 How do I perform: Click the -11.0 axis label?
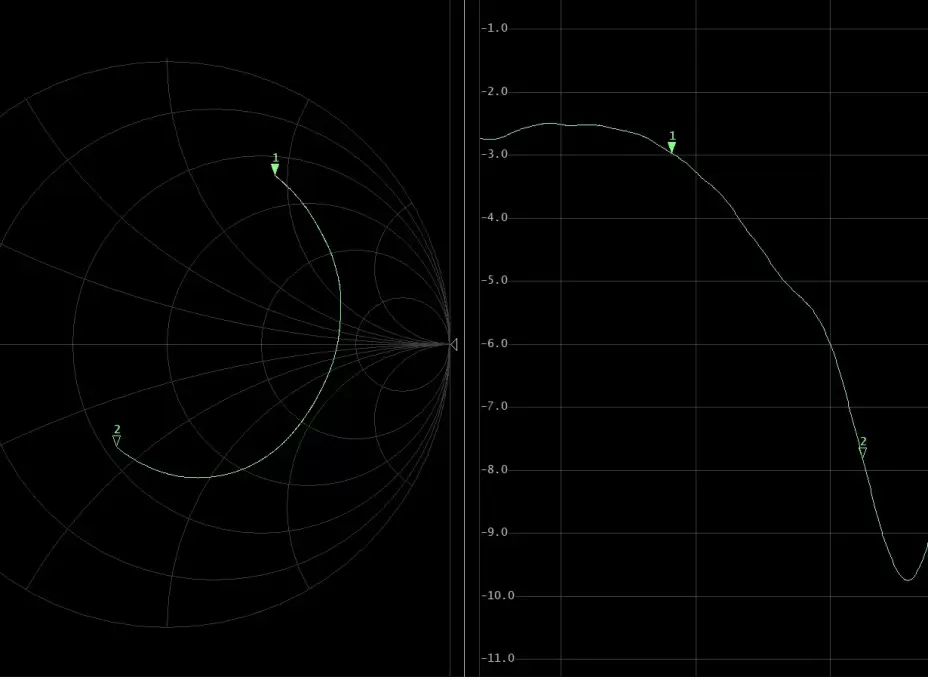tap(498, 659)
